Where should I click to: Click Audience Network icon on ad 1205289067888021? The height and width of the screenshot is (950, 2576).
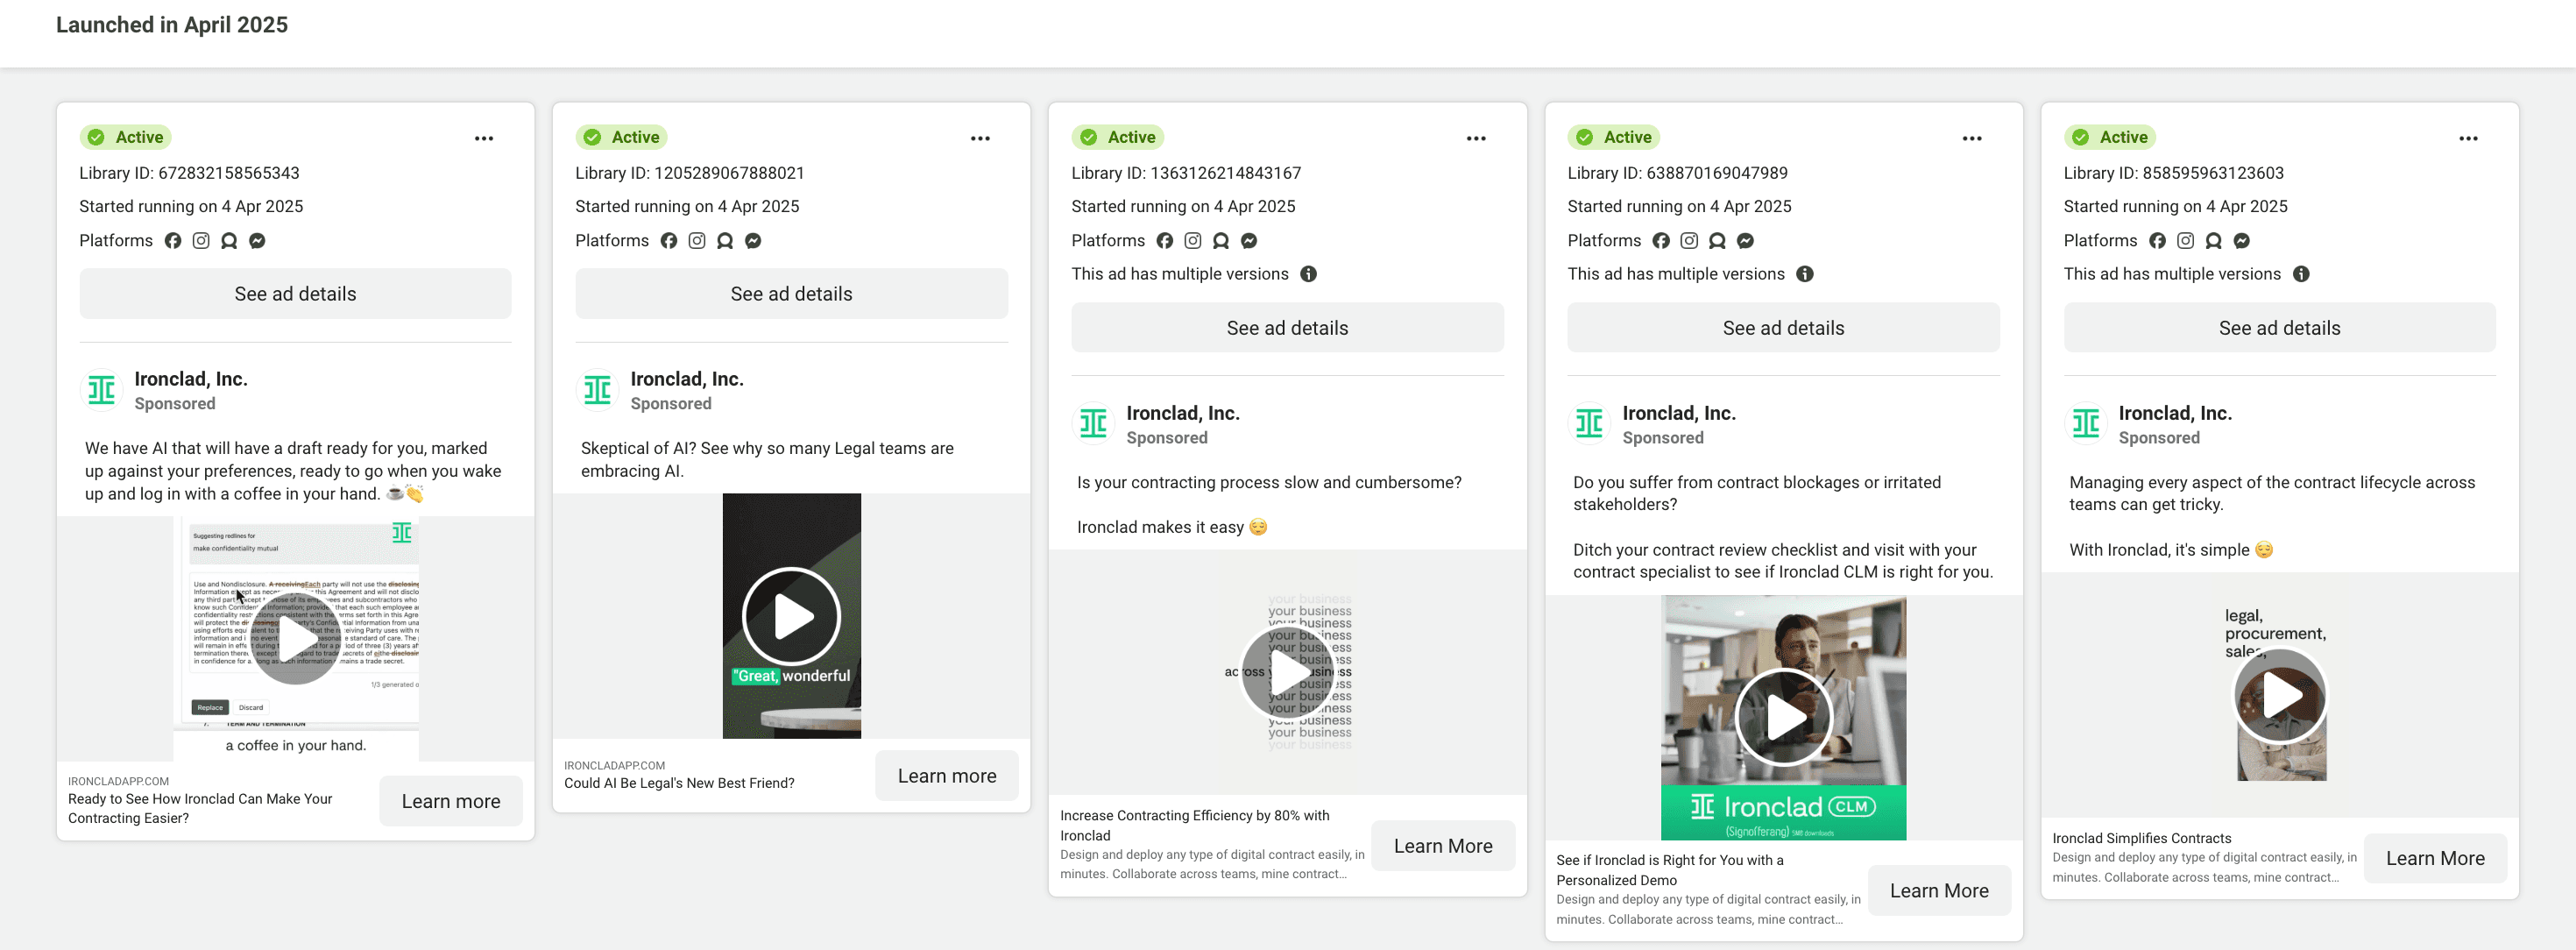725,240
